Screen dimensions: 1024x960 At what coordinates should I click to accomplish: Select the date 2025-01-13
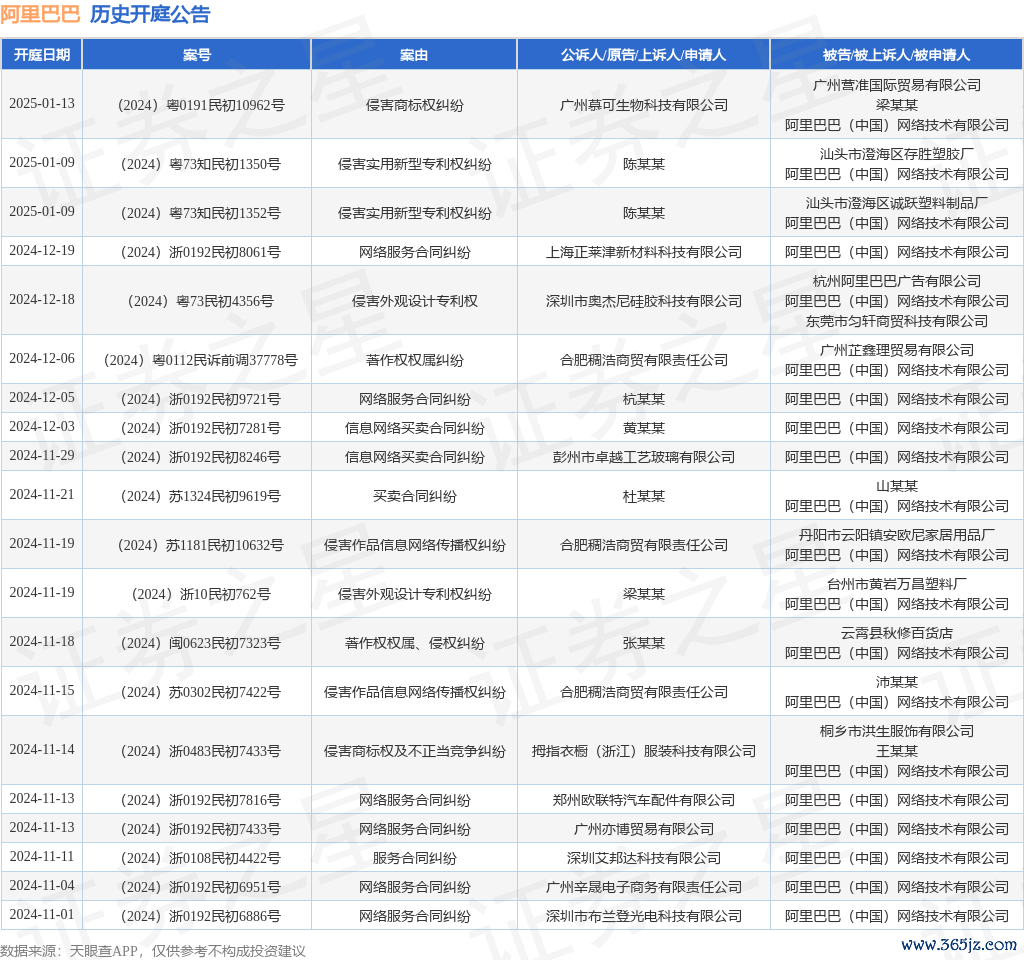42,104
